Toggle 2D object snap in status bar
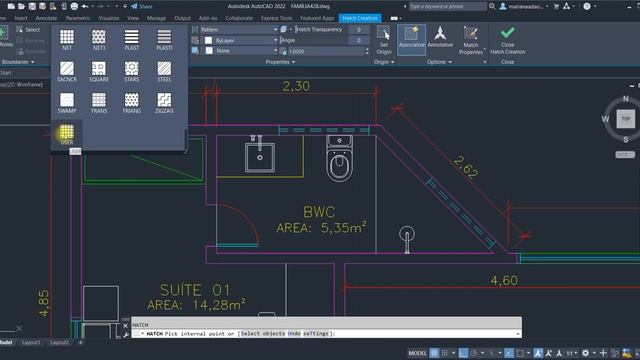Screen dimensions: 640x360 tap(520, 353)
